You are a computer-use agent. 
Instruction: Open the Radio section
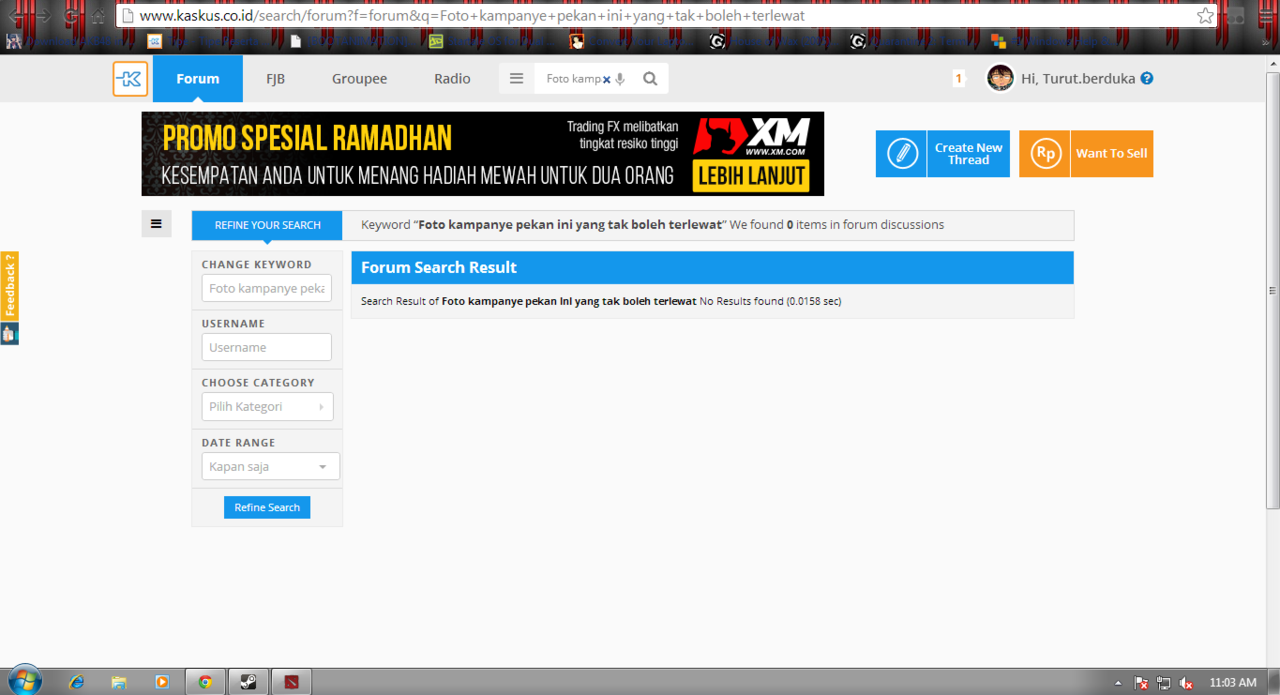click(452, 79)
